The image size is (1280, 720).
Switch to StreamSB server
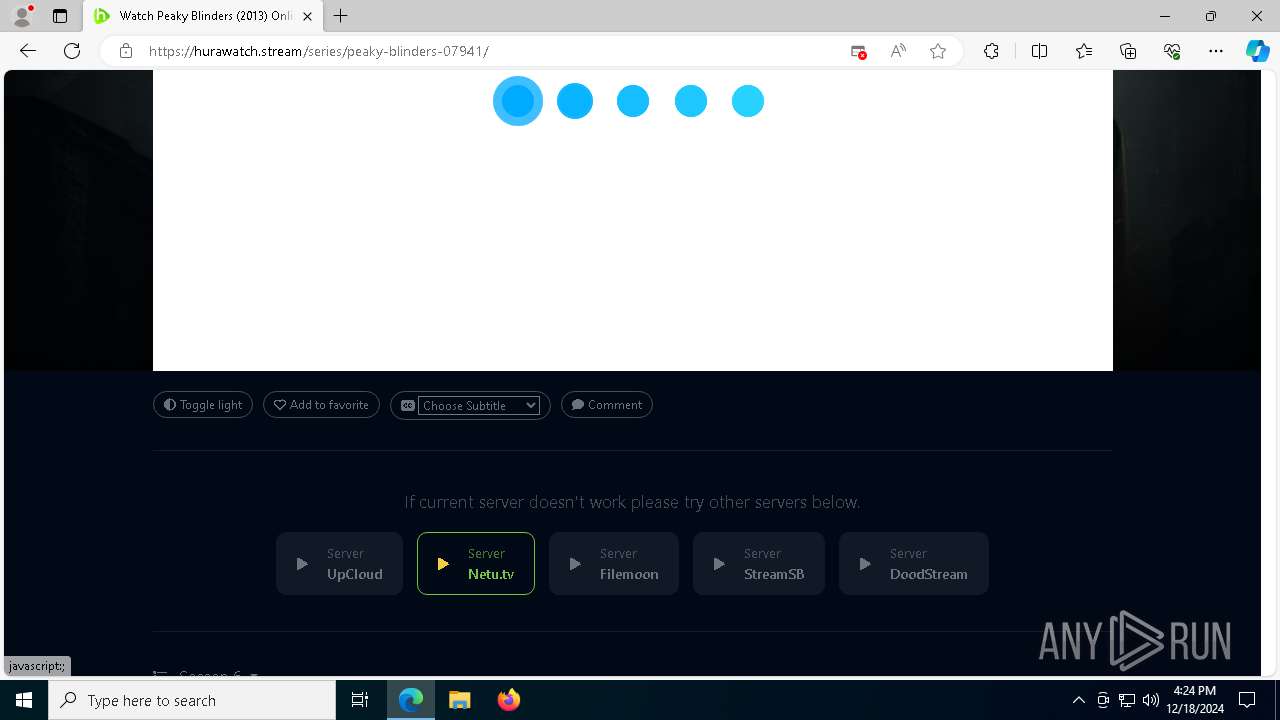click(x=759, y=564)
